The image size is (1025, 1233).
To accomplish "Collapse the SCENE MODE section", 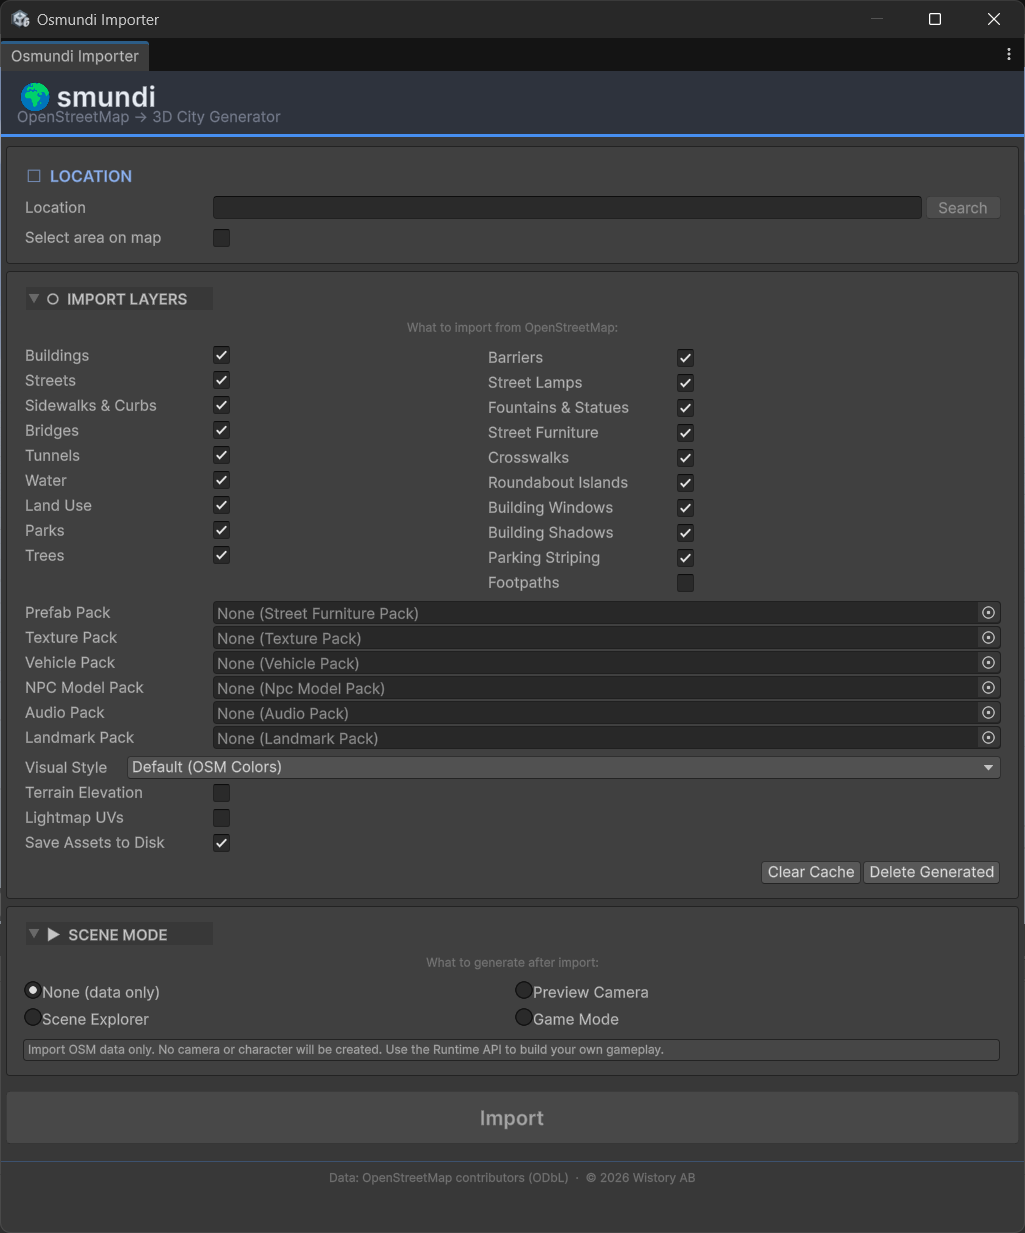I will [34, 933].
